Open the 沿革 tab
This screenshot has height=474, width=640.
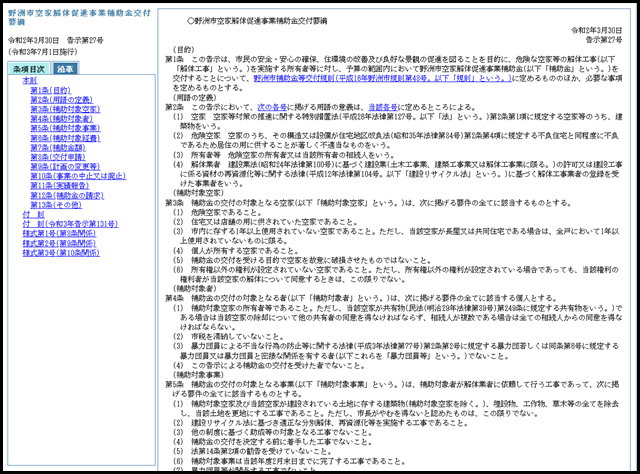click(65, 69)
